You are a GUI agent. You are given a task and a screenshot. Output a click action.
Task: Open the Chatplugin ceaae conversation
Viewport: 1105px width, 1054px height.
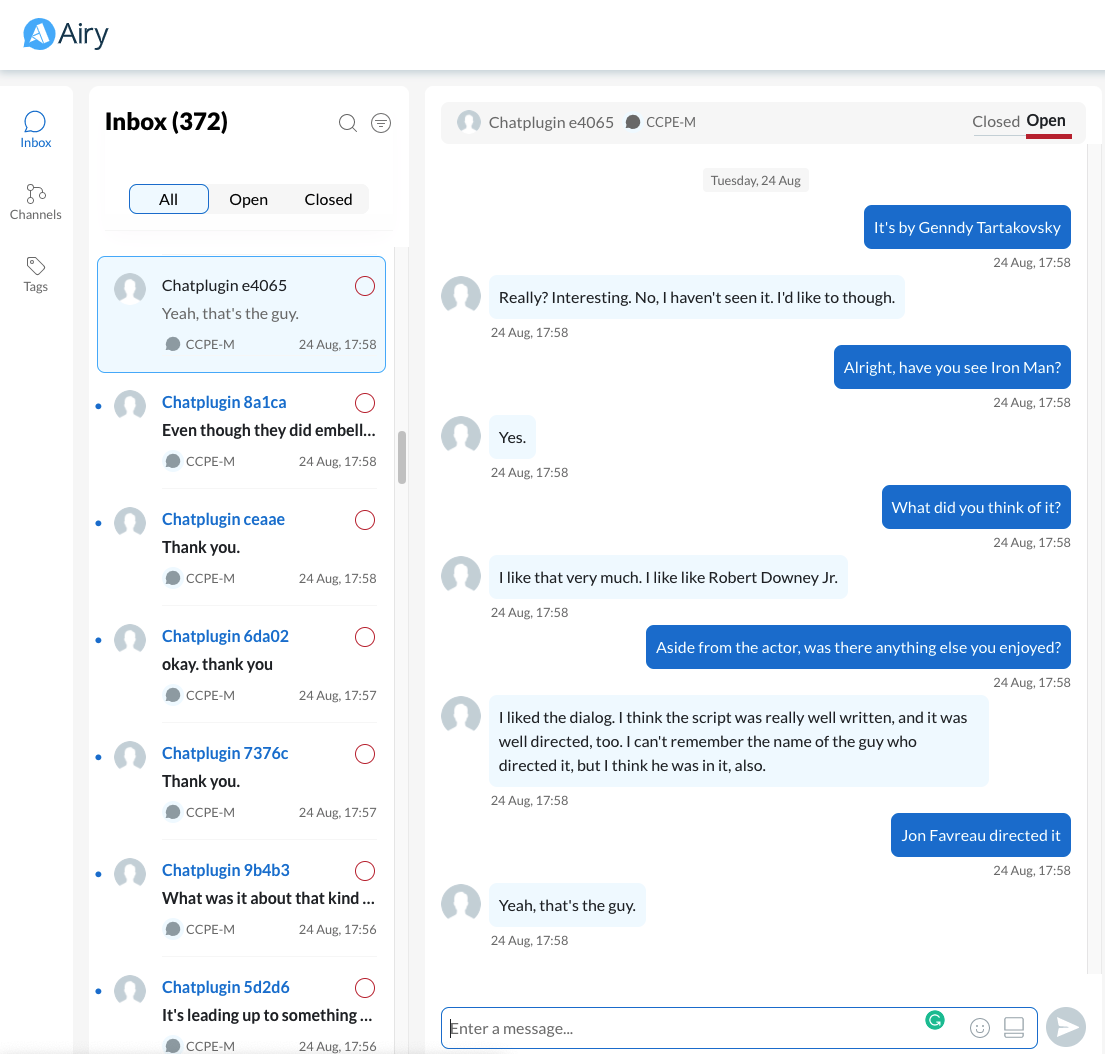click(x=240, y=547)
